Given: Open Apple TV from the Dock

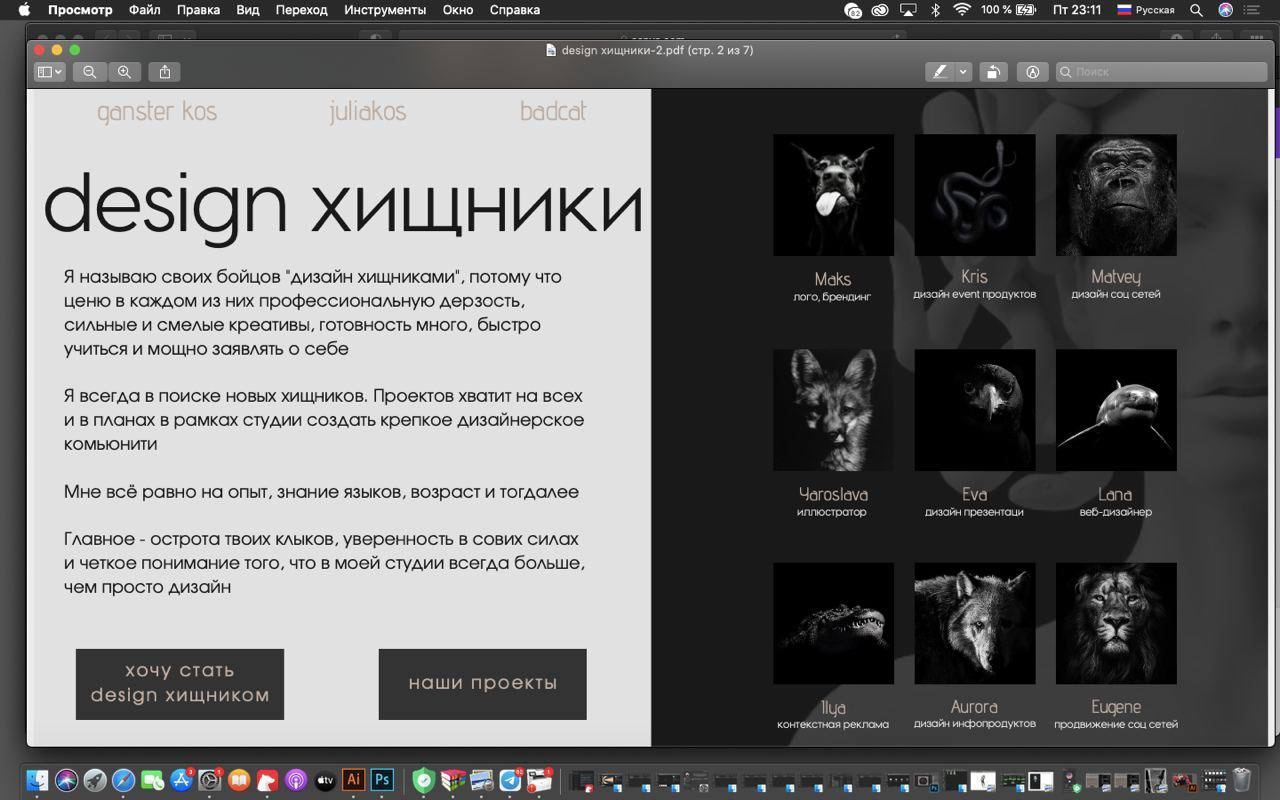Looking at the screenshot, I should (325, 780).
